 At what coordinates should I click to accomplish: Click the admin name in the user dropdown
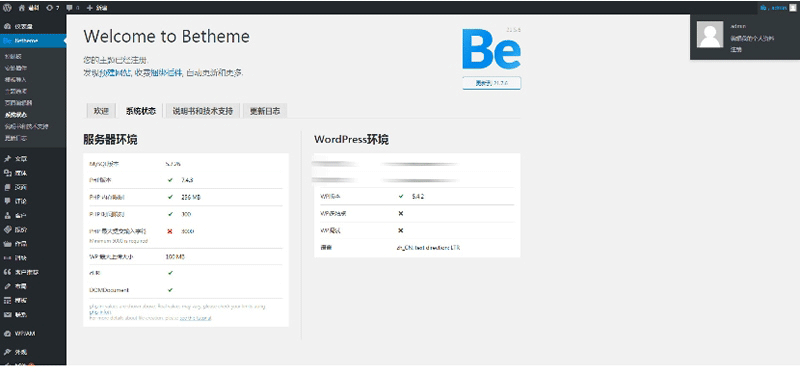(738, 26)
